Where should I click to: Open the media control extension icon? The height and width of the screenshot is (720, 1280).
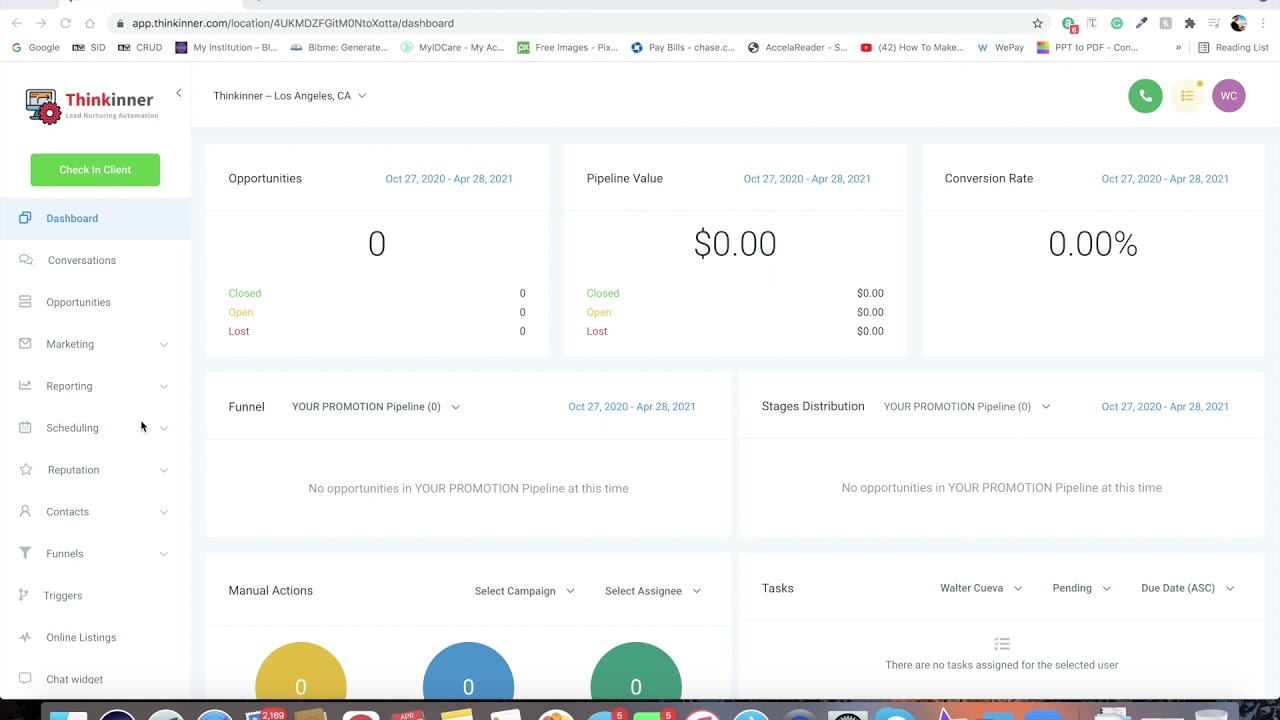click(x=1214, y=23)
